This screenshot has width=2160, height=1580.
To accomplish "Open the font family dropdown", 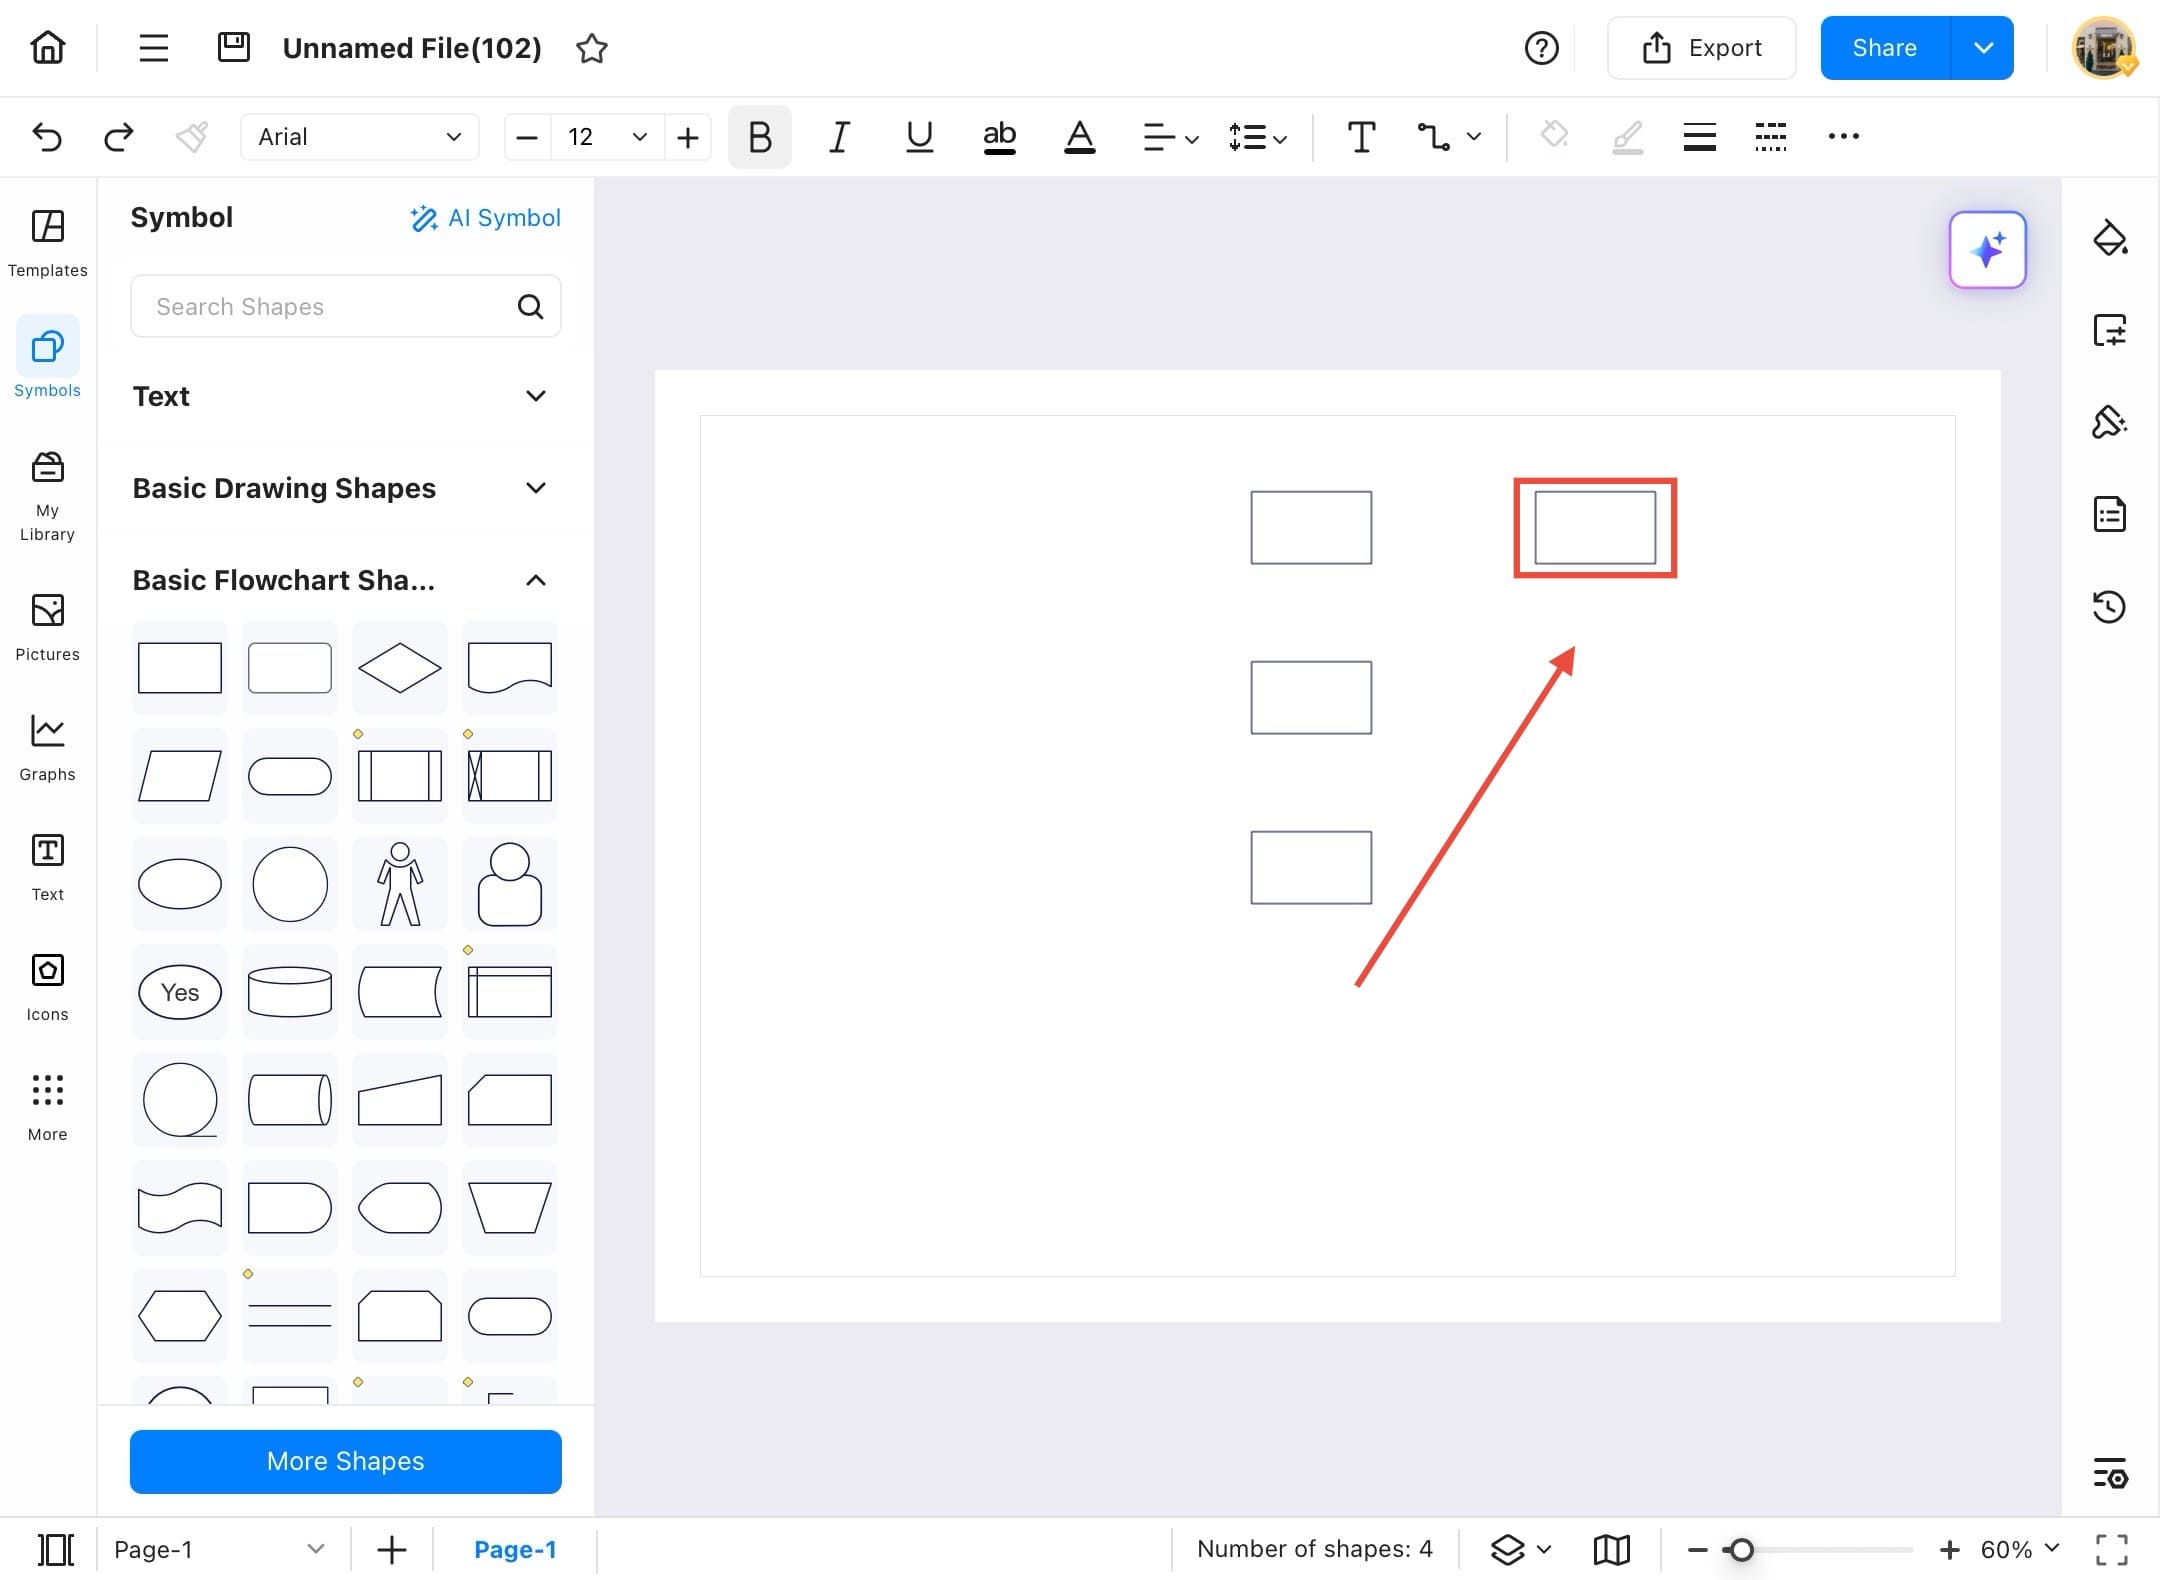I will click(x=358, y=137).
